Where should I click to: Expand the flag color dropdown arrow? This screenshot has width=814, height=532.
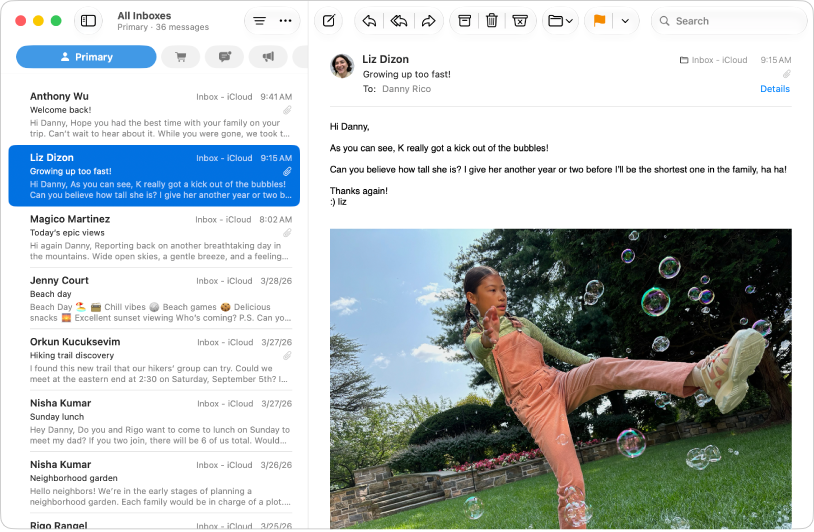pyautogui.click(x=626, y=21)
